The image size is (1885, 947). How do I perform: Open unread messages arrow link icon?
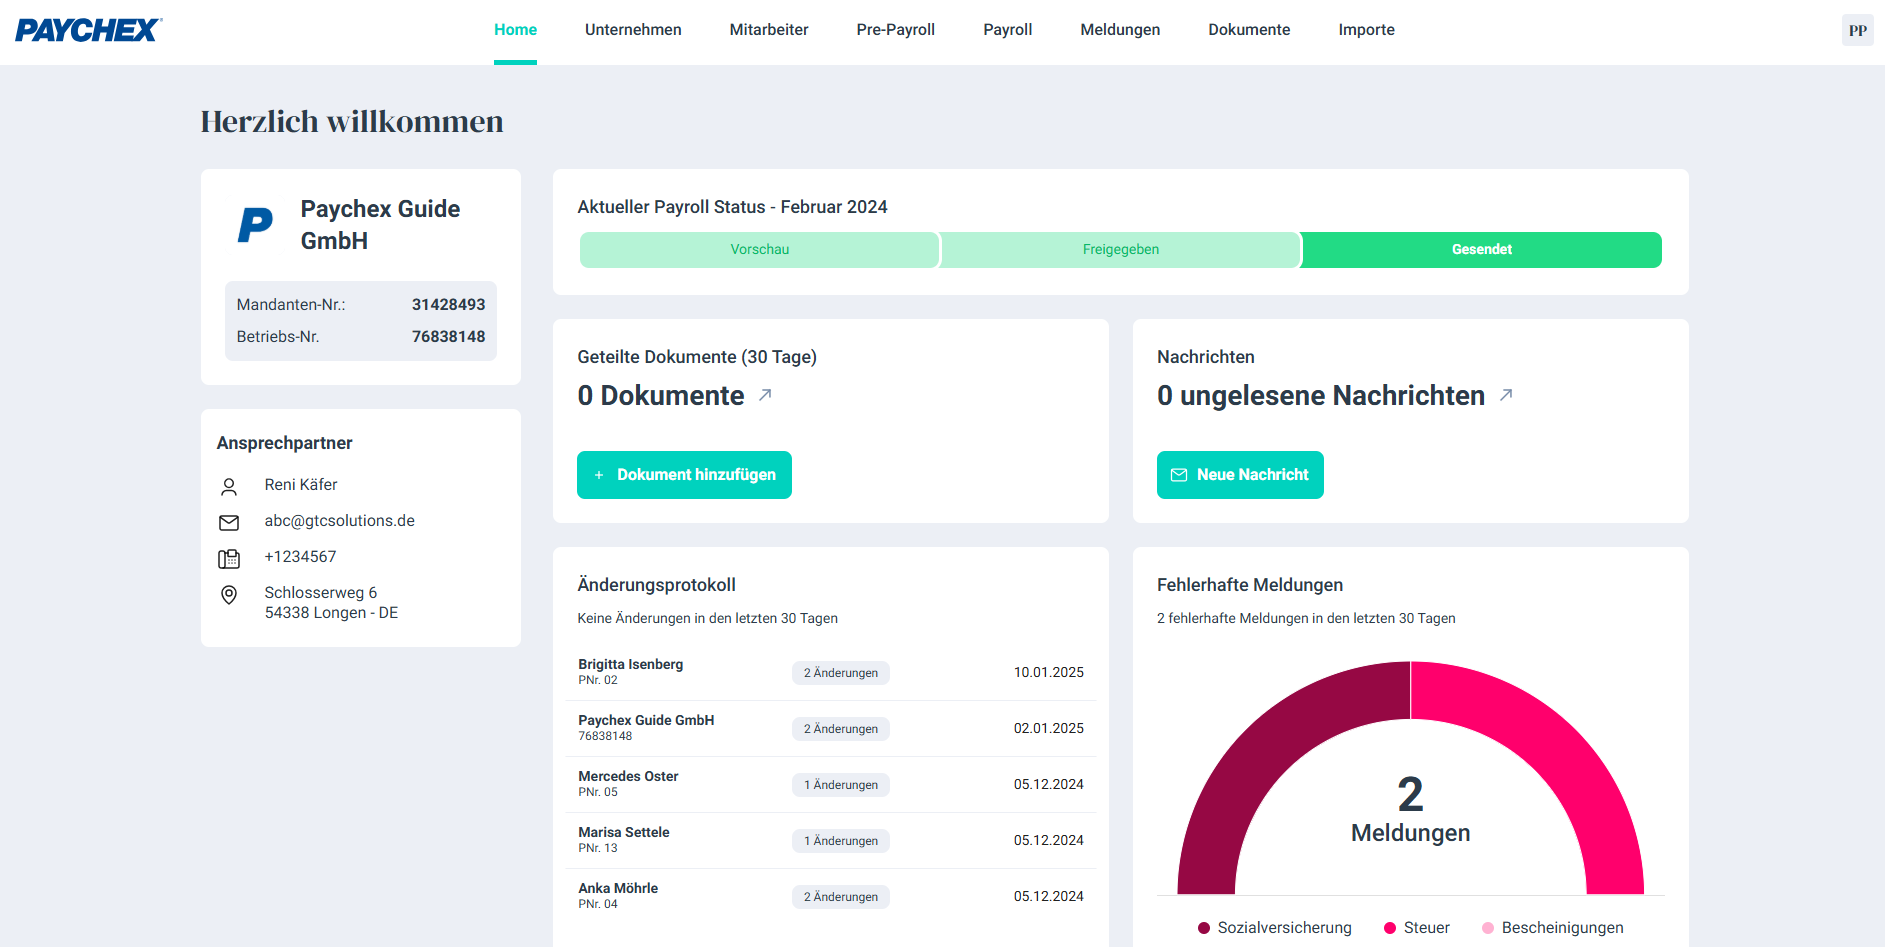[x=1506, y=395]
